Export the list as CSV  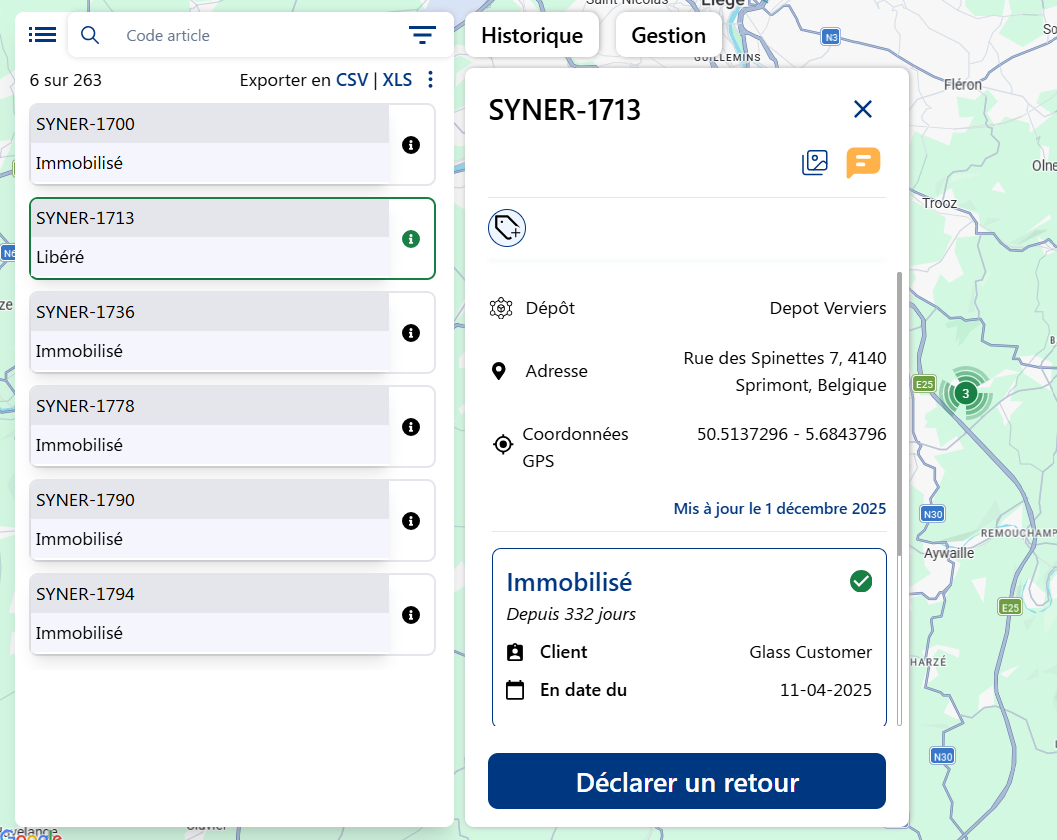pyautogui.click(x=352, y=80)
